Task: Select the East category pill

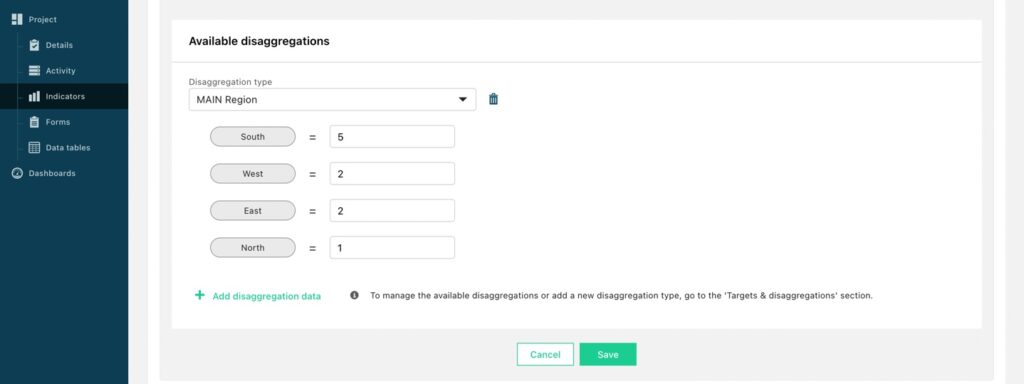Action: (253, 211)
